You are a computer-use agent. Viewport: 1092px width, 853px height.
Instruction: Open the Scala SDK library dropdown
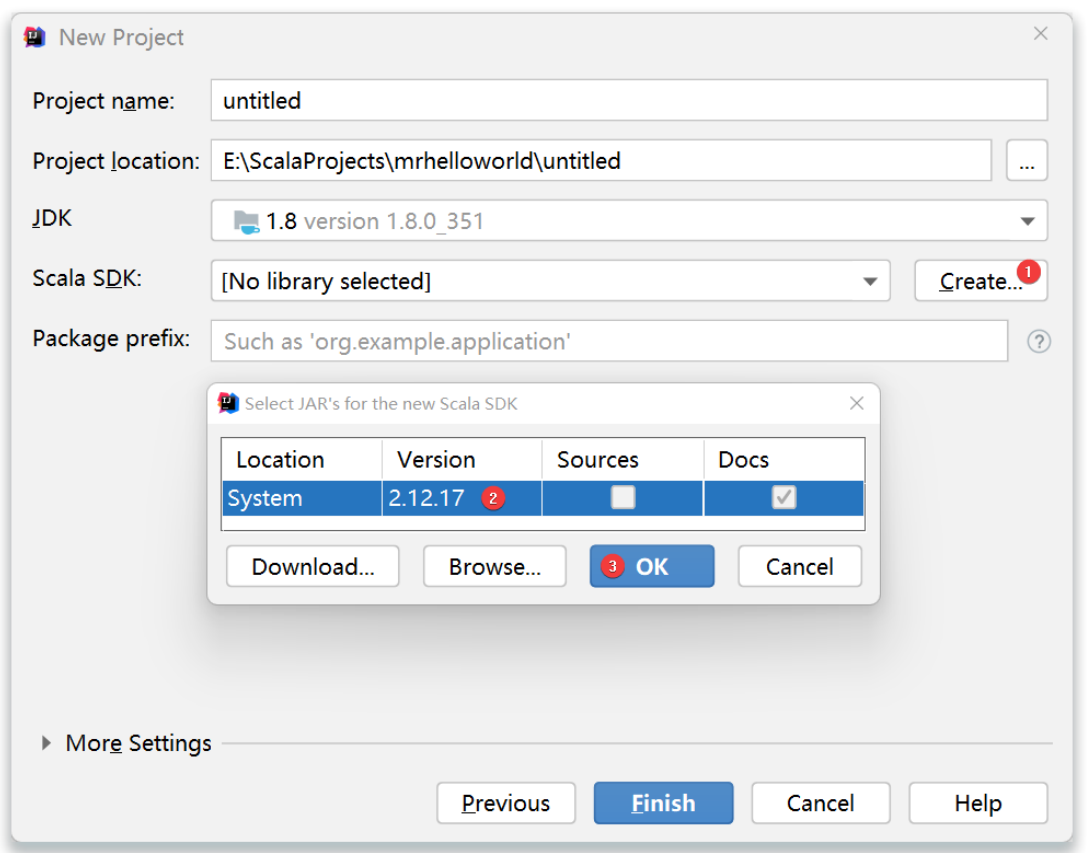[x=870, y=281]
